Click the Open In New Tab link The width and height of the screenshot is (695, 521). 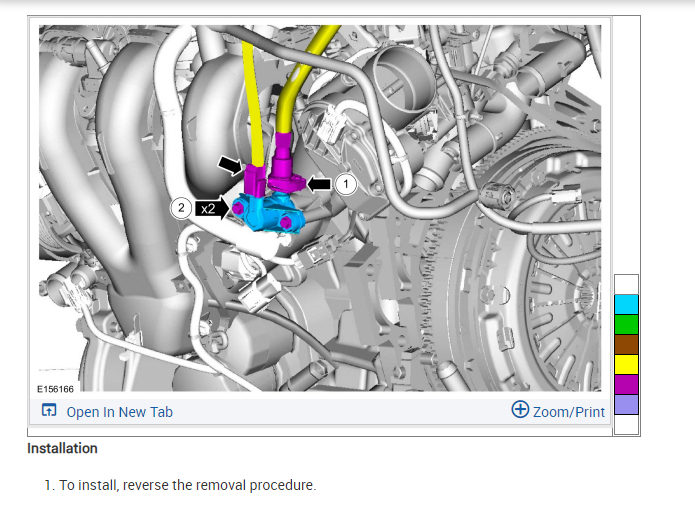(119, 412)
